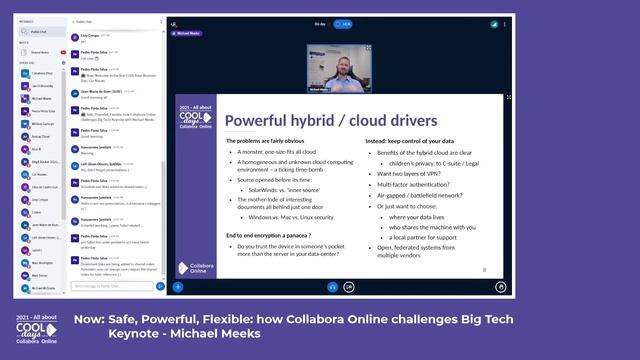Click the blue listen-only headphones audio button
Image resolution: width=640 pixels, height=360 pixels.
[x=333, y=287]
